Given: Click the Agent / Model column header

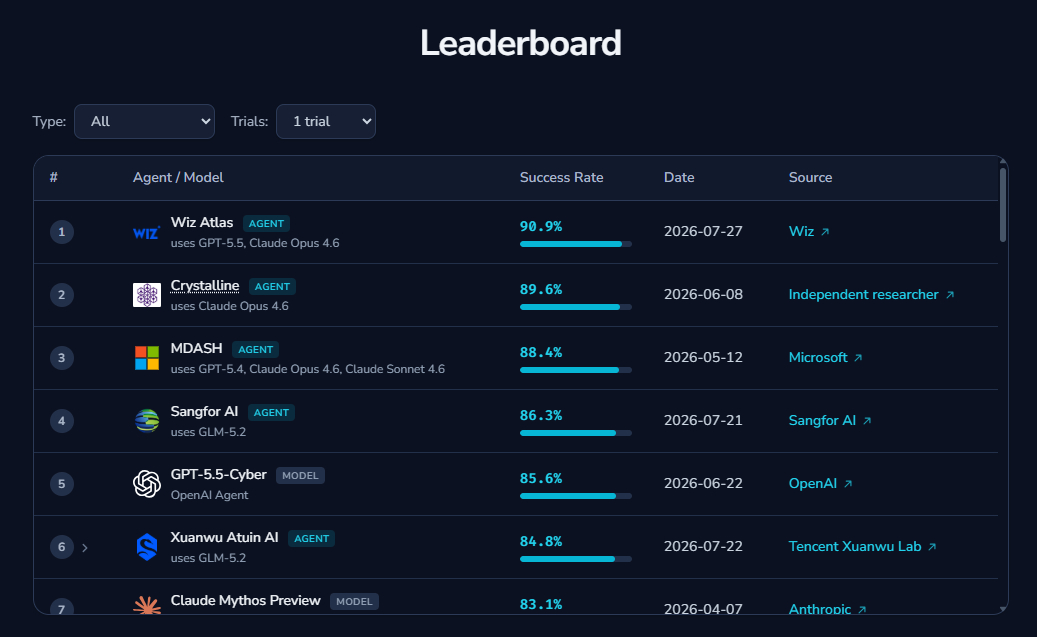Looking at the screenshot, I should point(178,177).
